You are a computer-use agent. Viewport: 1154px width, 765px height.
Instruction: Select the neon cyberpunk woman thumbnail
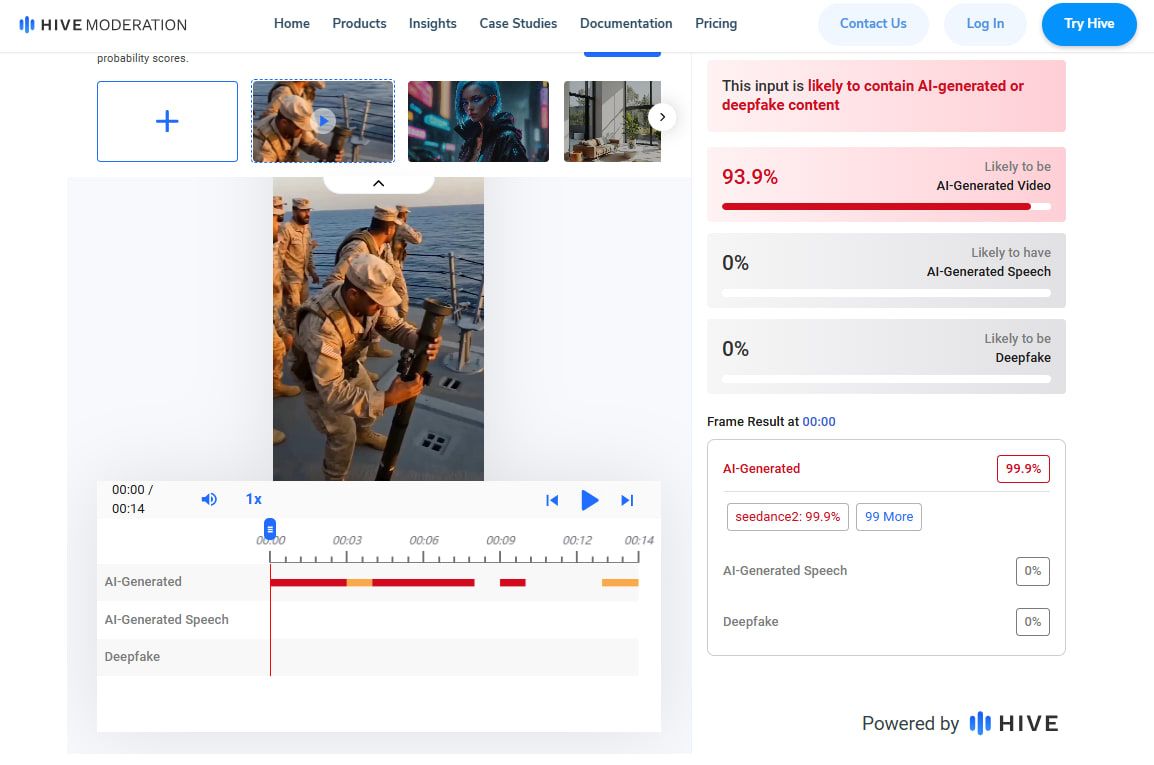[478, 121]
